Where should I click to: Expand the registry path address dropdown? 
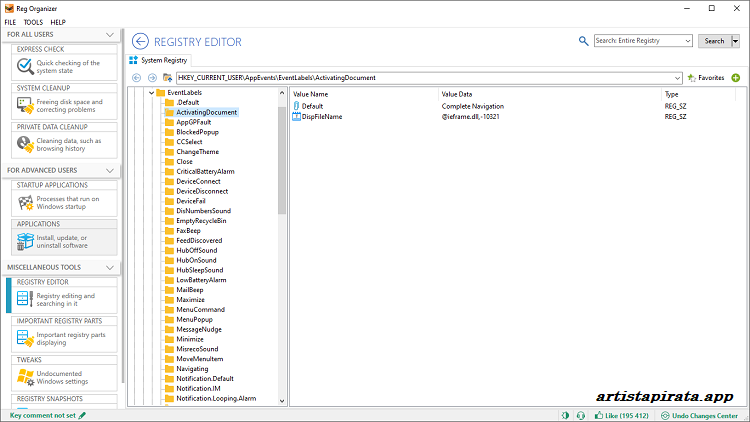677,78
